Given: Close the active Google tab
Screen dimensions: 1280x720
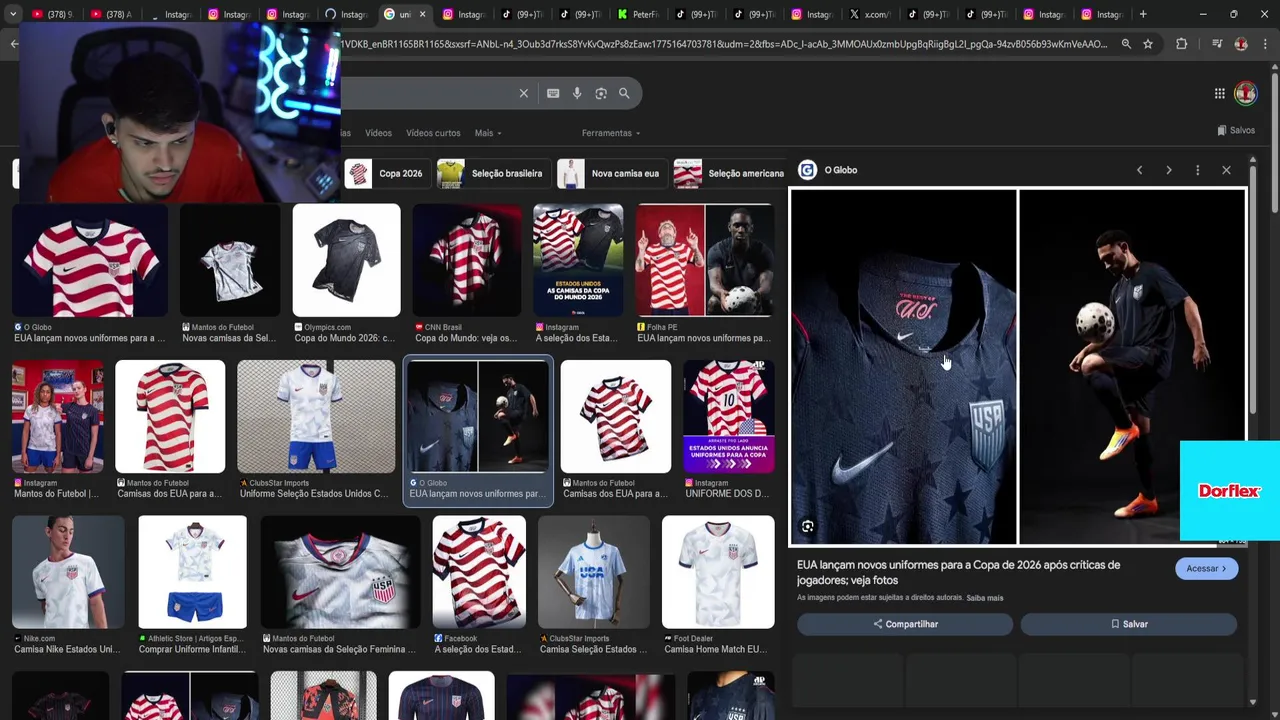Looking at the screenshot, I should coord(422,14).
